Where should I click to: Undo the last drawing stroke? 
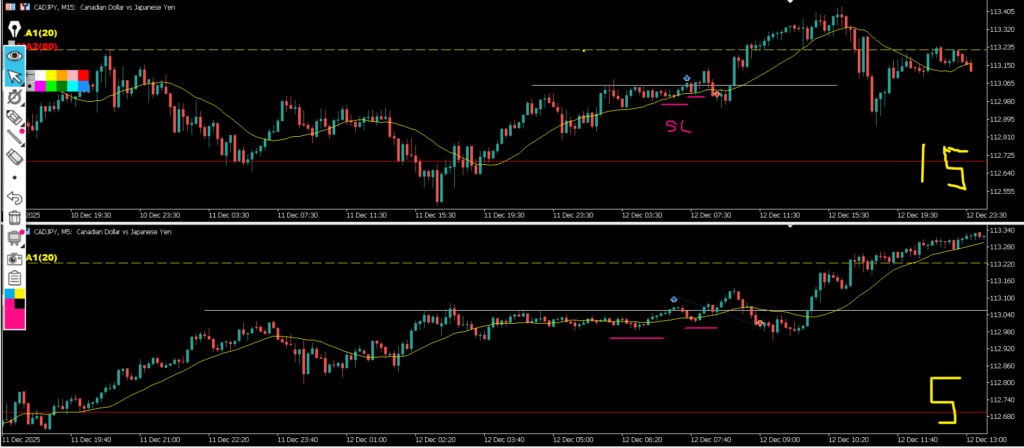tap(14, 198)
